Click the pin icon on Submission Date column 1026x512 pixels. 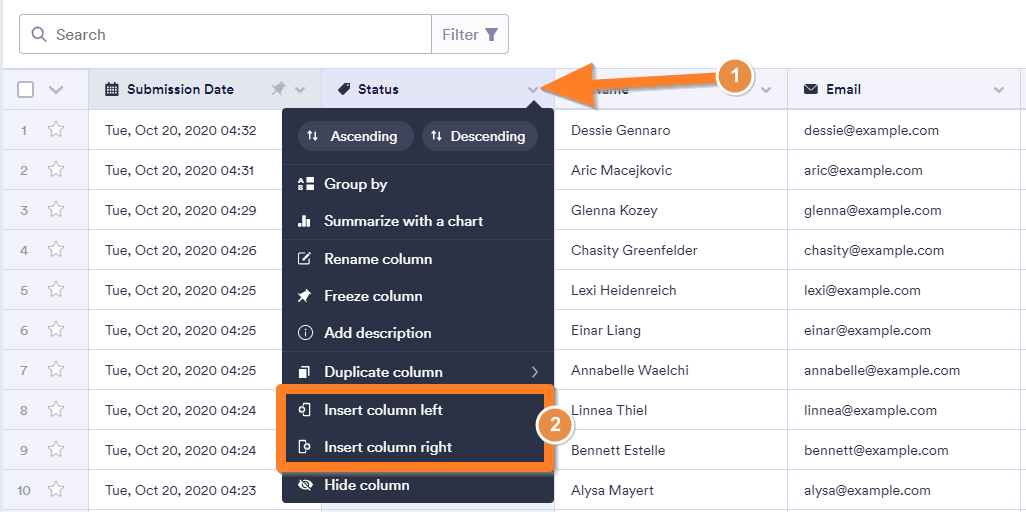point(279,89)
